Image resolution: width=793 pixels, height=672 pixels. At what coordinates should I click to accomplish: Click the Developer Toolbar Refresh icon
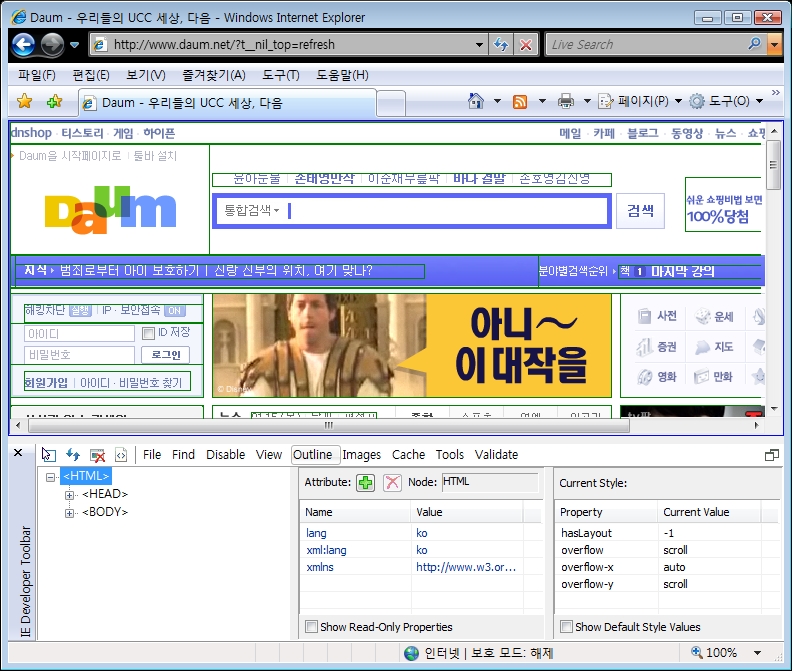point(73,455)
